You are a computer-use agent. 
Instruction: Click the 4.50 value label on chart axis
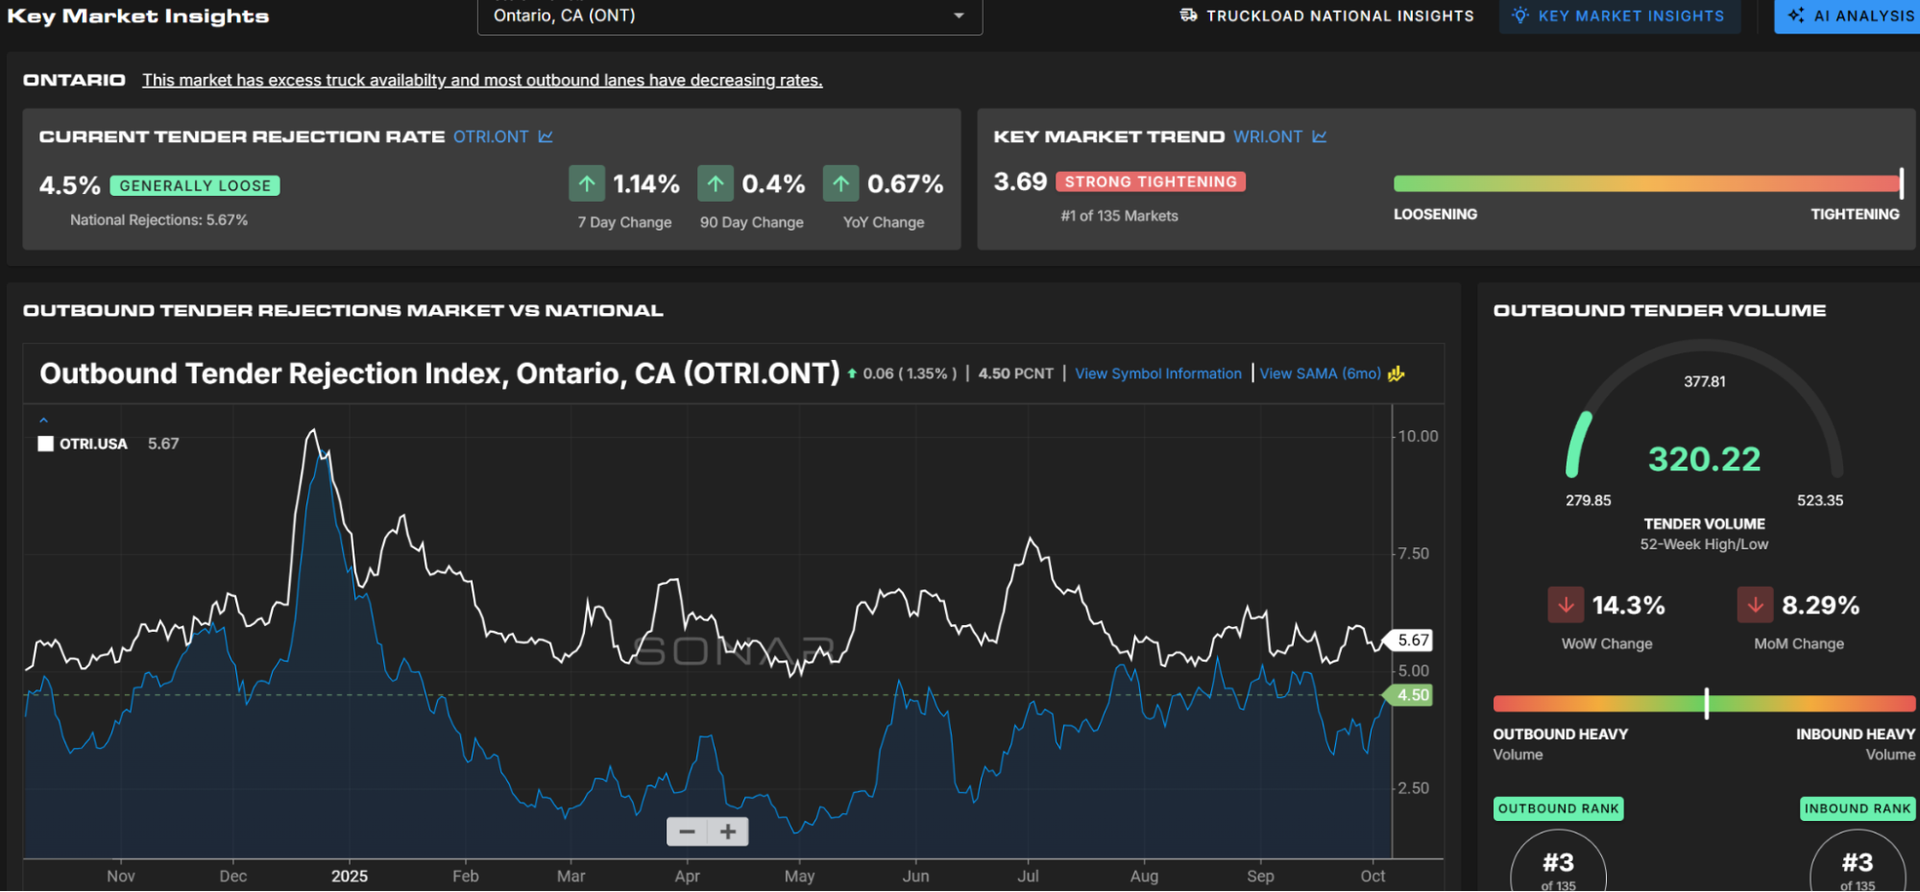pyautogui.click(x=1412, y=695)
